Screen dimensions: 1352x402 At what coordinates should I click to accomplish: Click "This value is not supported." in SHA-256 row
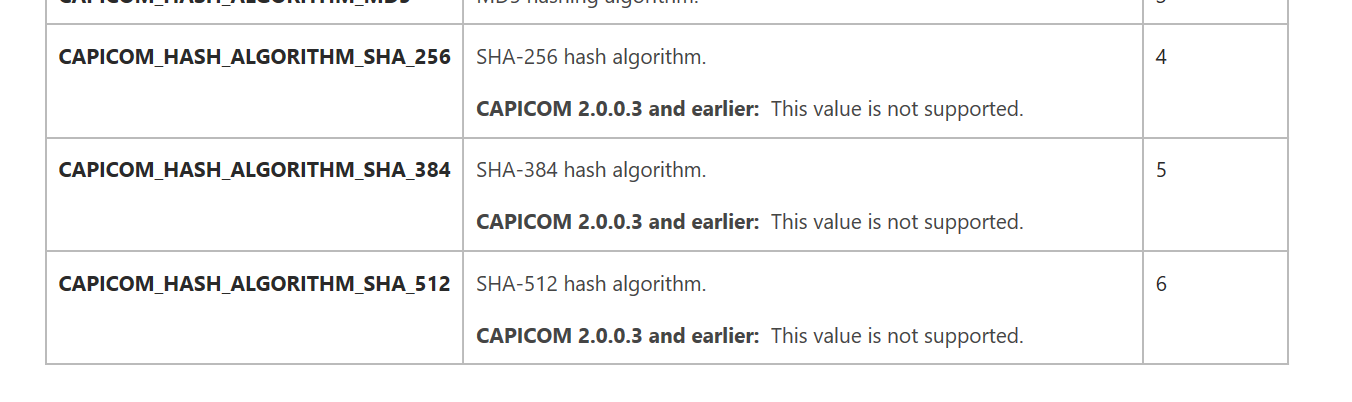[897, 109]
